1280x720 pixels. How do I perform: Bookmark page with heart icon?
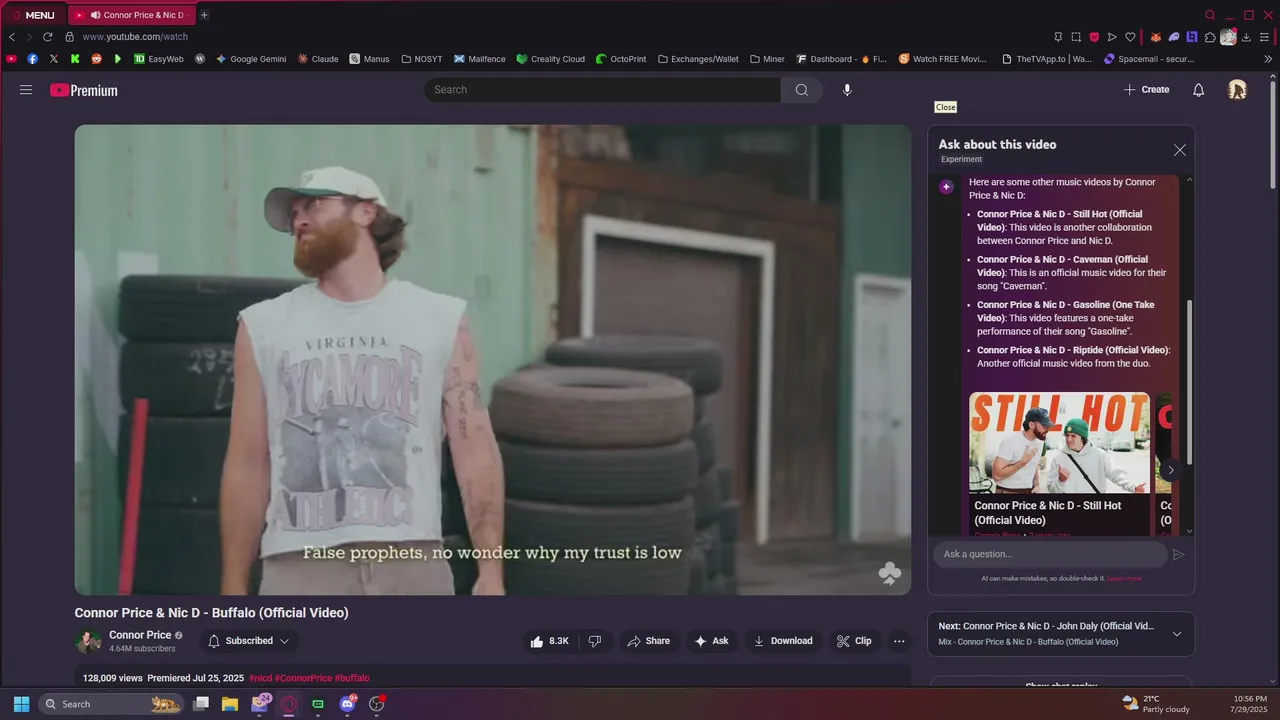coord(1130,37)
